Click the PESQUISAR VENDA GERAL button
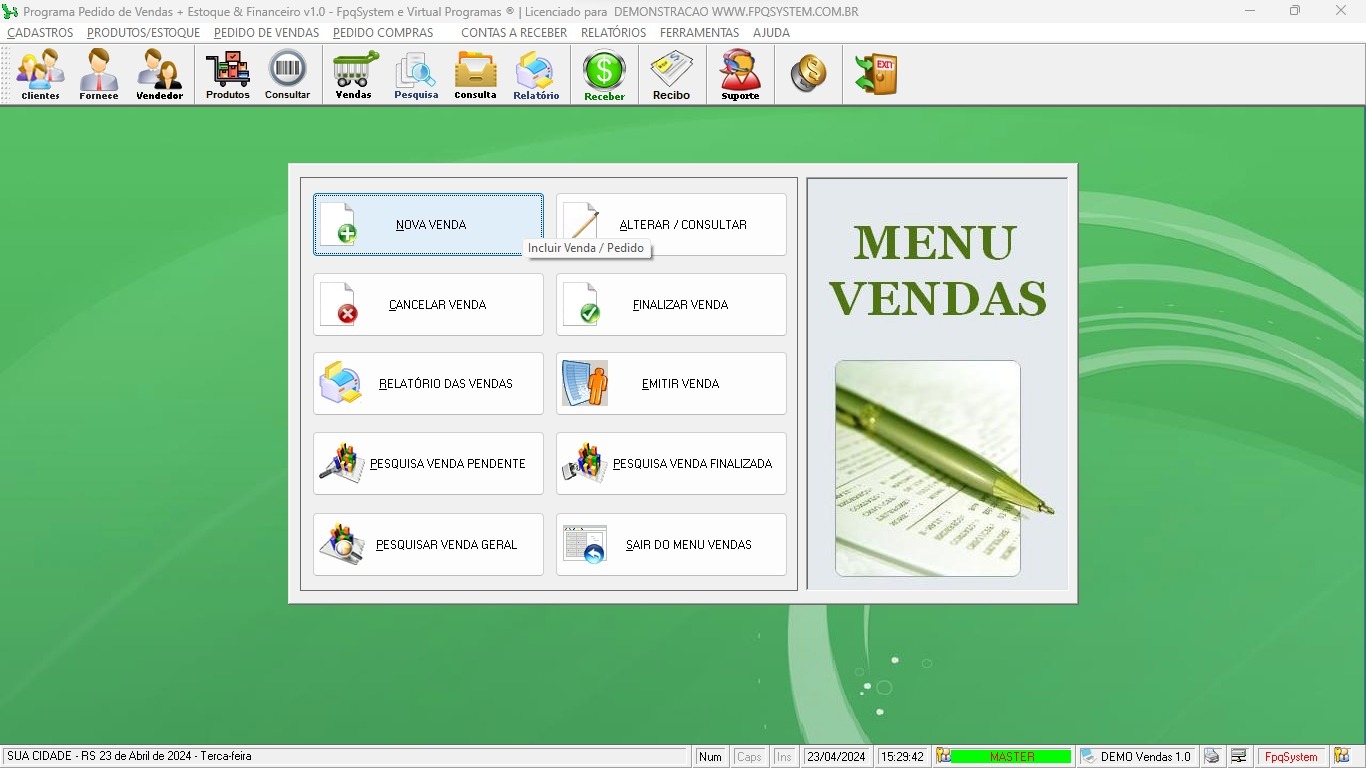1366x768 pixels. pyautogui.click(x=428, y=545)
